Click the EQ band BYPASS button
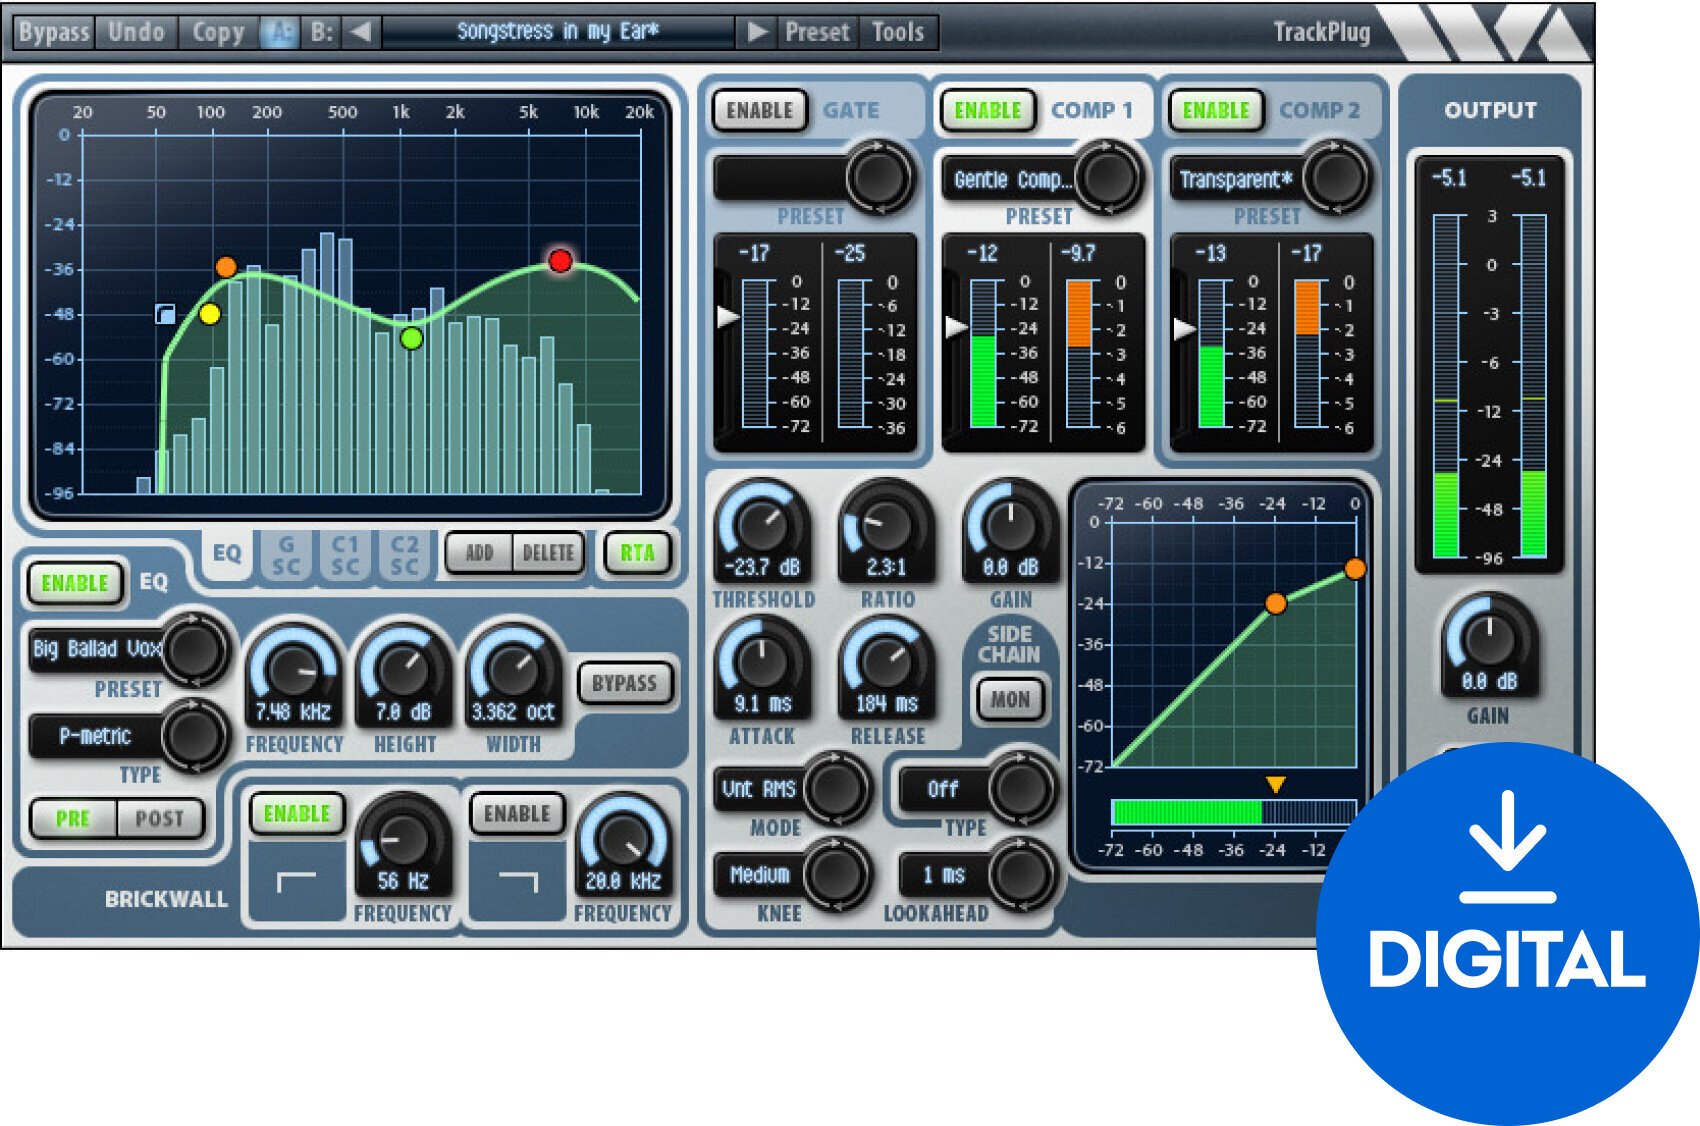The image size is (1700, 1126). click(624, 684)
